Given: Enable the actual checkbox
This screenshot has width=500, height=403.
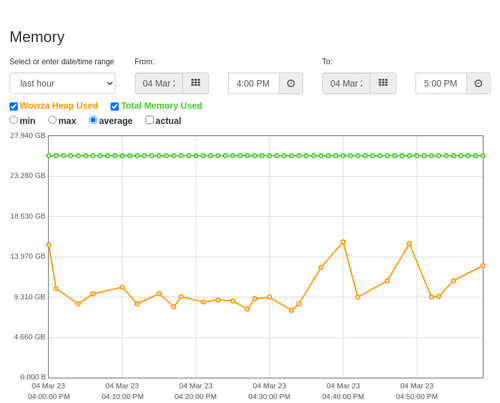Looking at the screenshot, I should 150,120.
